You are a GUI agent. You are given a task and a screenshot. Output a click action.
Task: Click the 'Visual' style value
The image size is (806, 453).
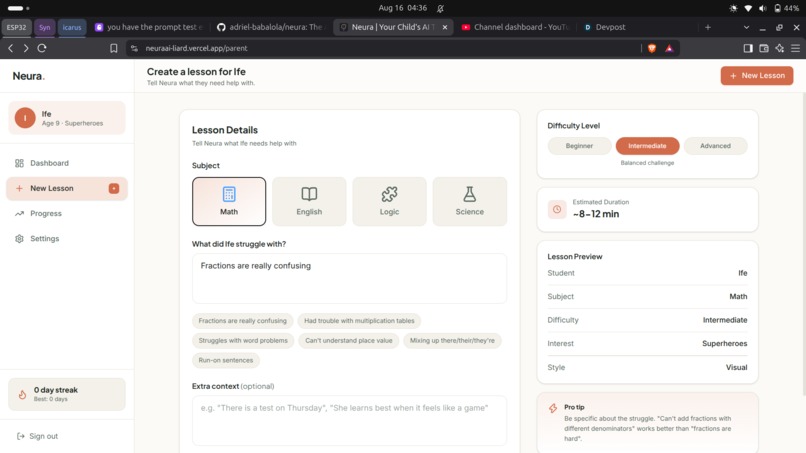click(x=737, y=367)
